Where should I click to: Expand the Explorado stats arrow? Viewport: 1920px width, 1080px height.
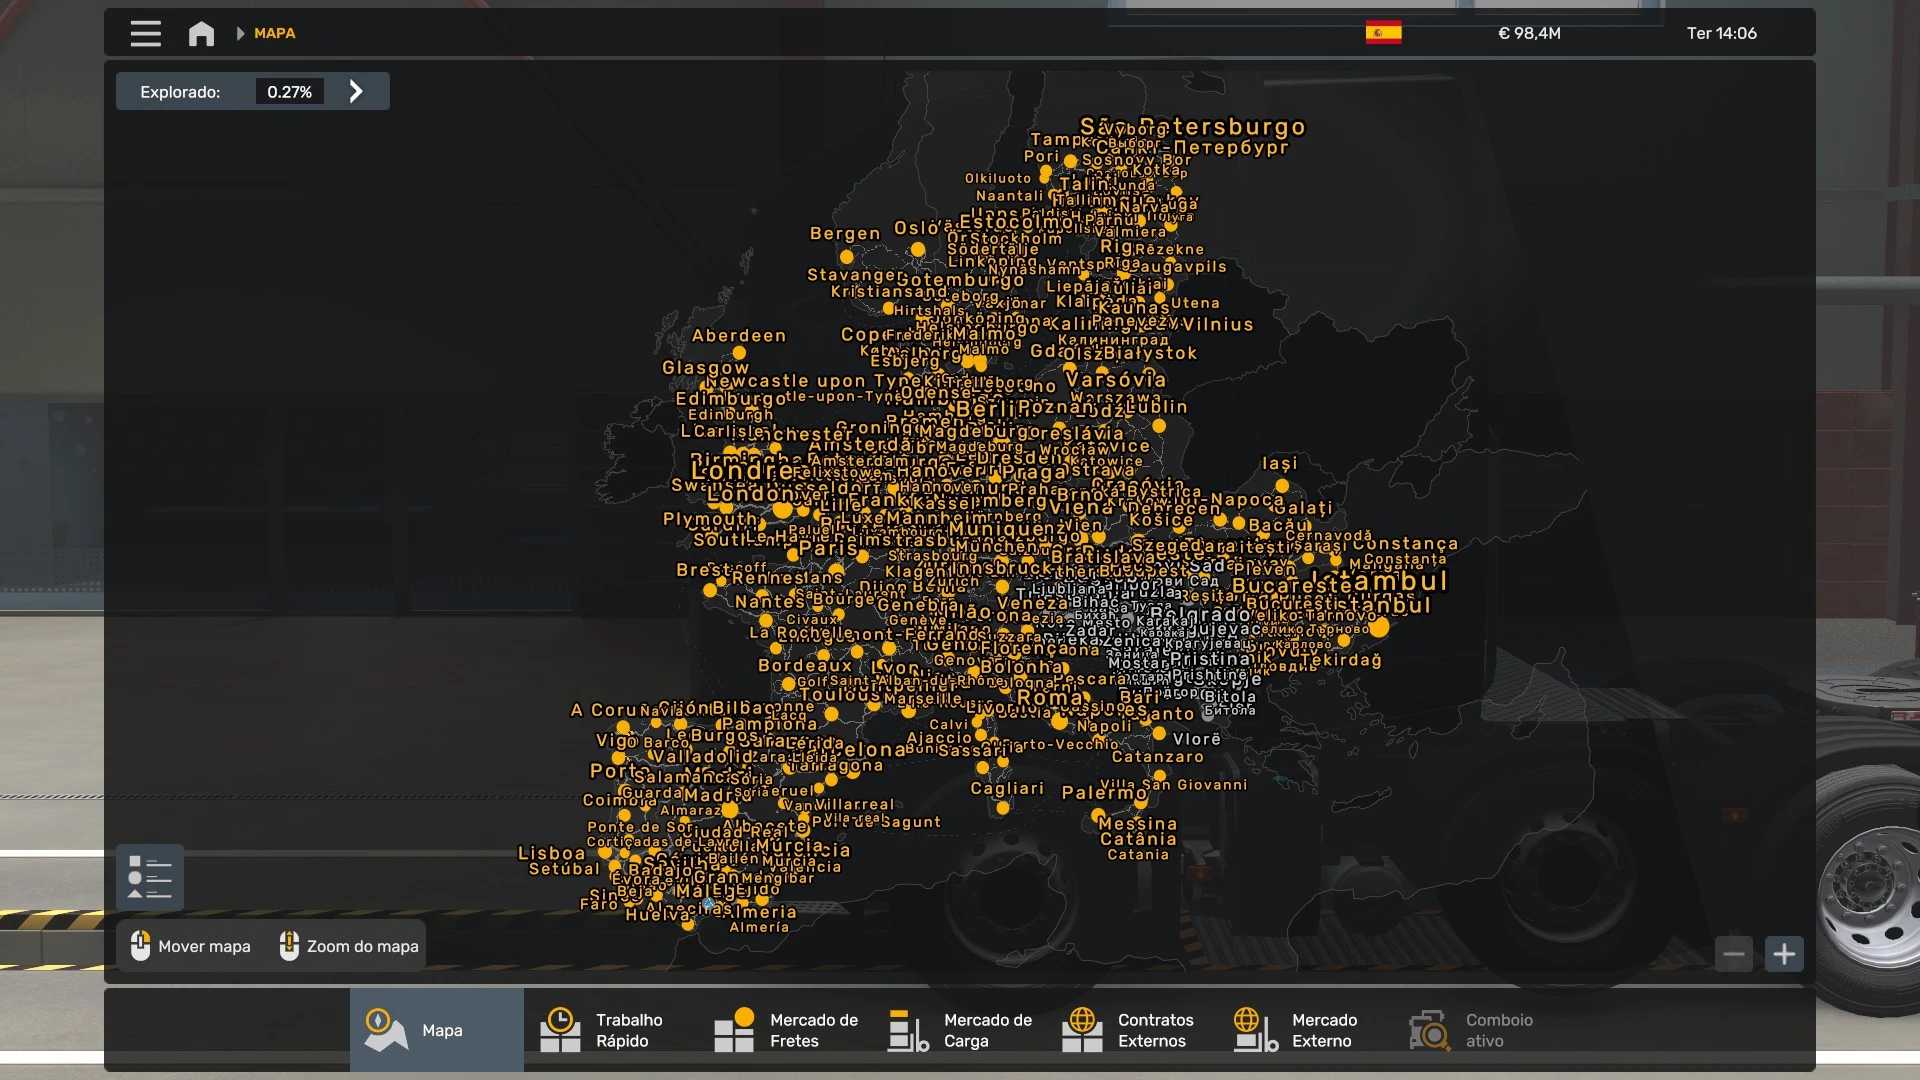pyautogui.click(x=356, y=91)
